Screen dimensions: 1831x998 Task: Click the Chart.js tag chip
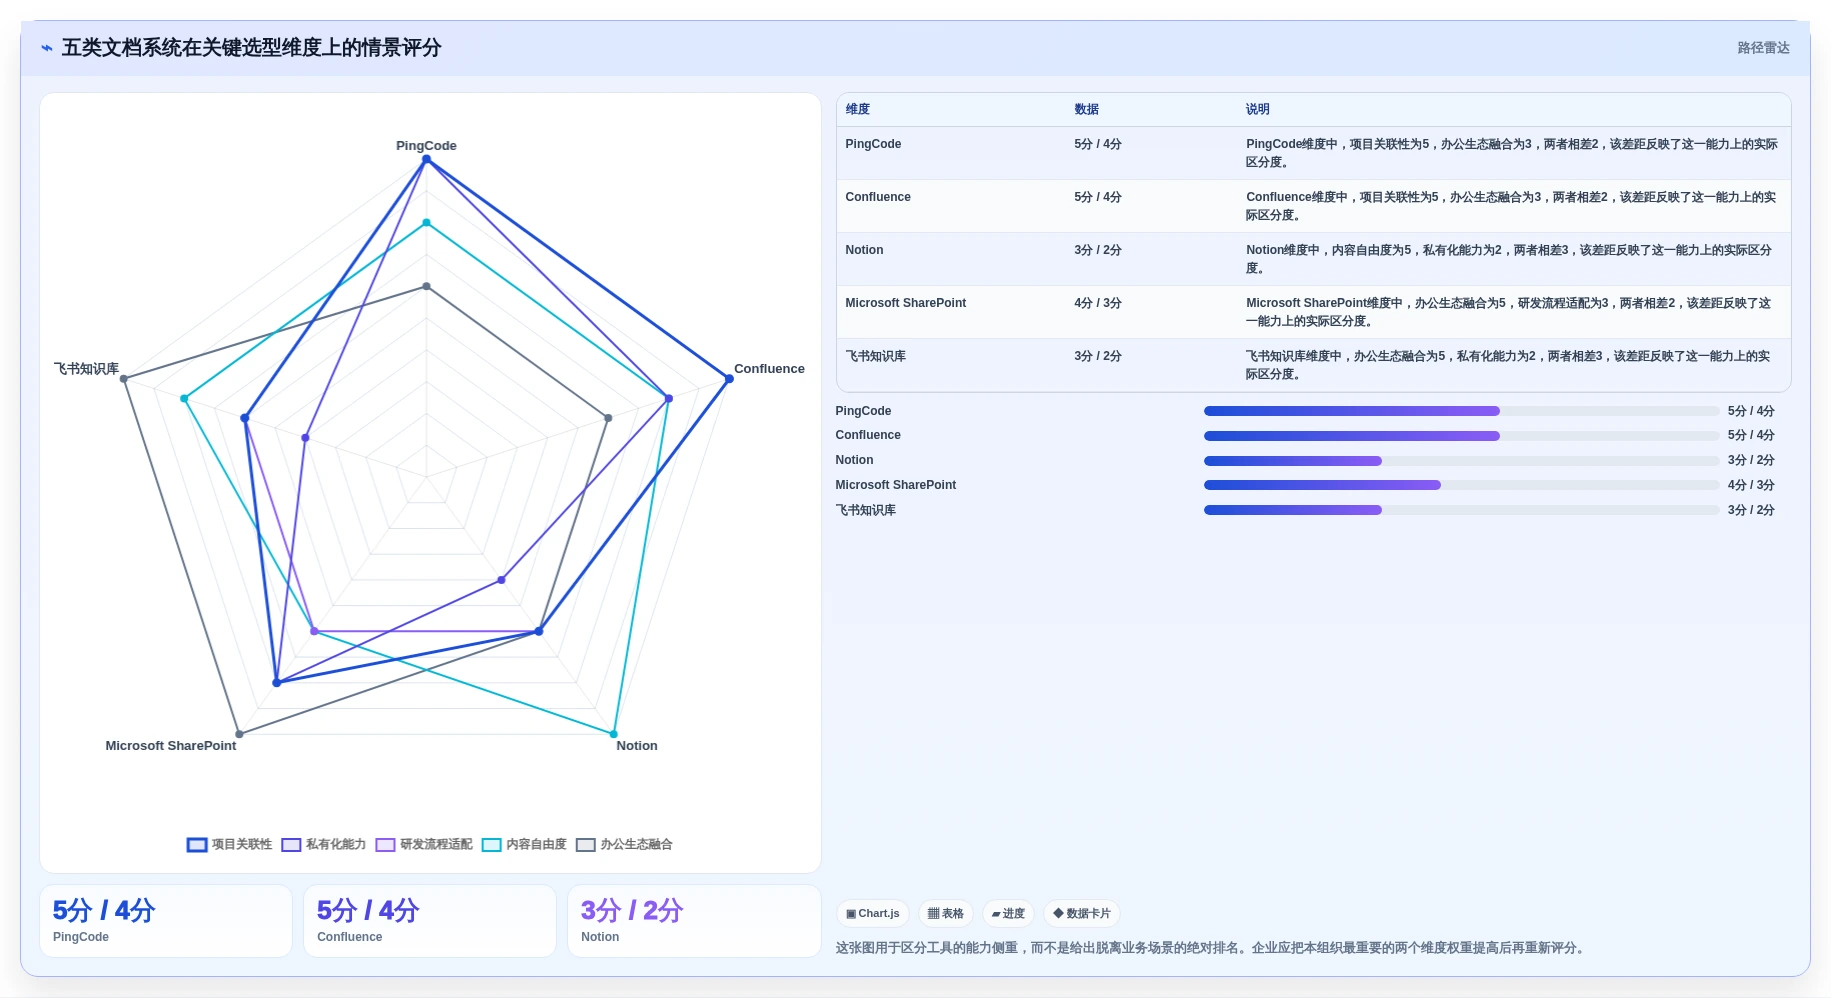pyautogui.click(x=872, y=913)
